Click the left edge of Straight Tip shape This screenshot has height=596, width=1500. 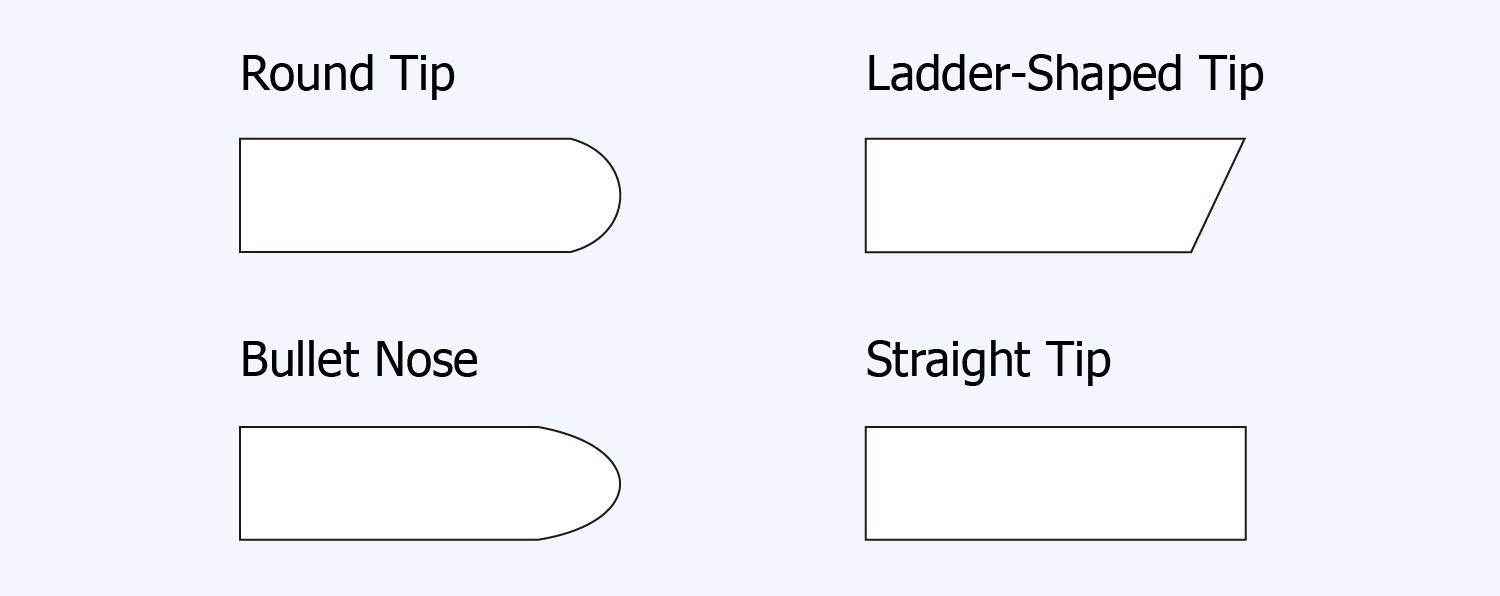[x=866, y=483]
